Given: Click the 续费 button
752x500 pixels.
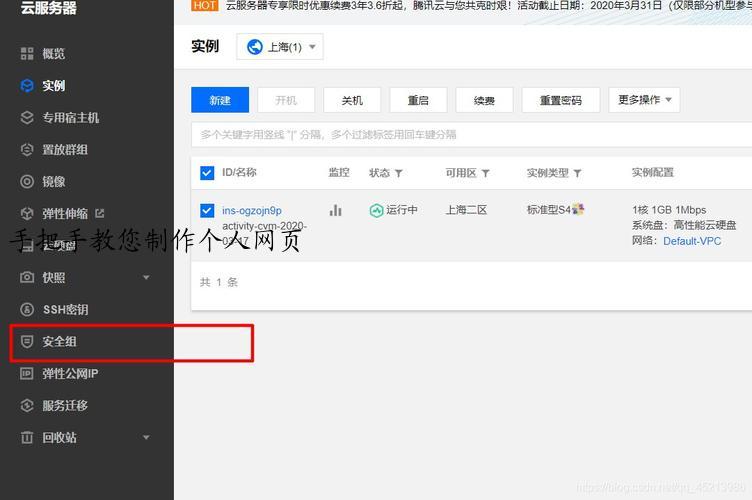Looking at the screenshot, I should pyautogui.click(x=484, y=100).
